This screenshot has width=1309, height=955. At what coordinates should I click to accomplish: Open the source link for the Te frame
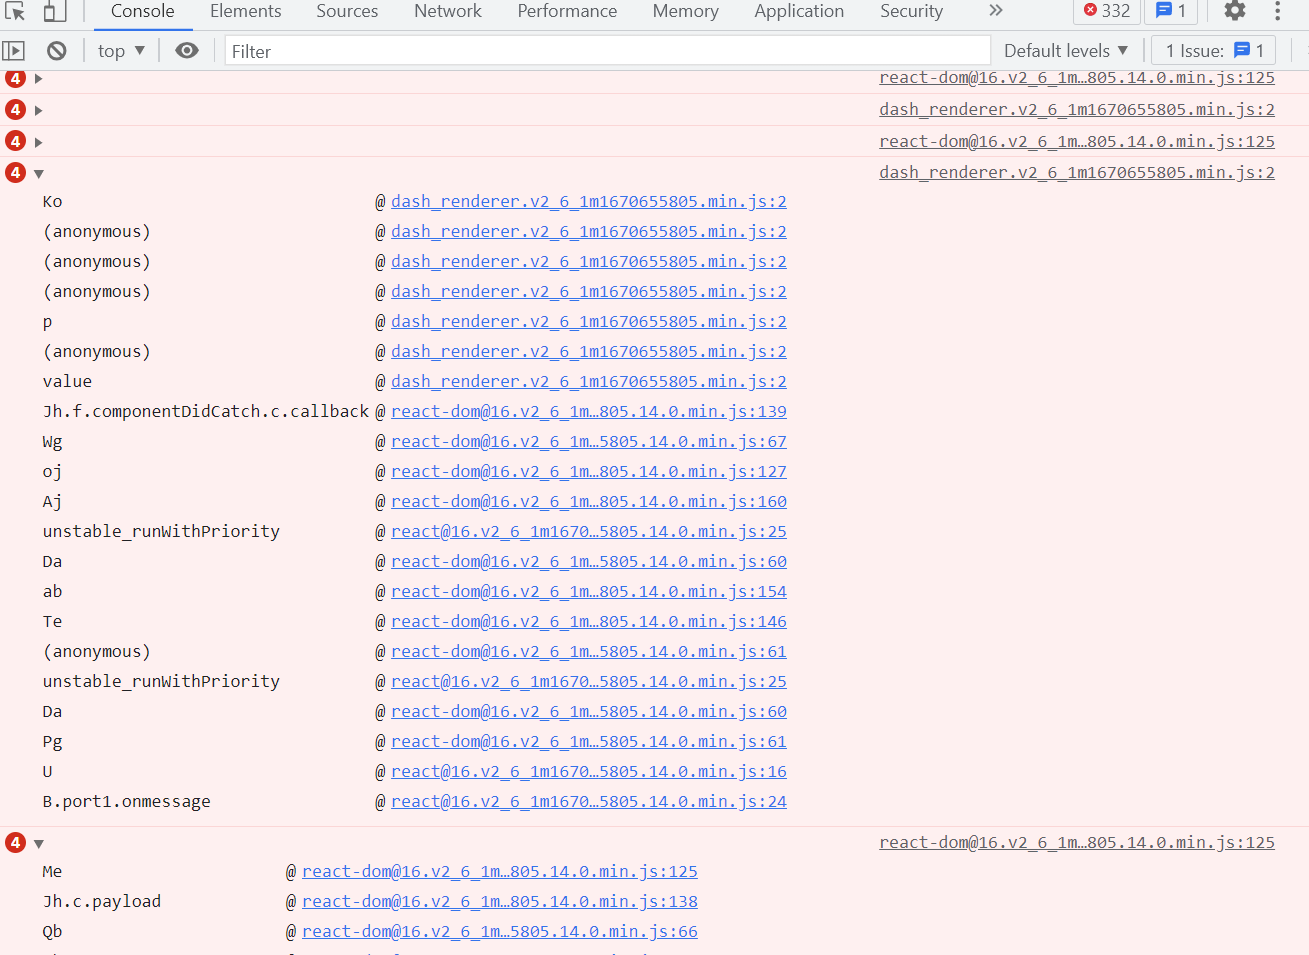click(589, 622)
